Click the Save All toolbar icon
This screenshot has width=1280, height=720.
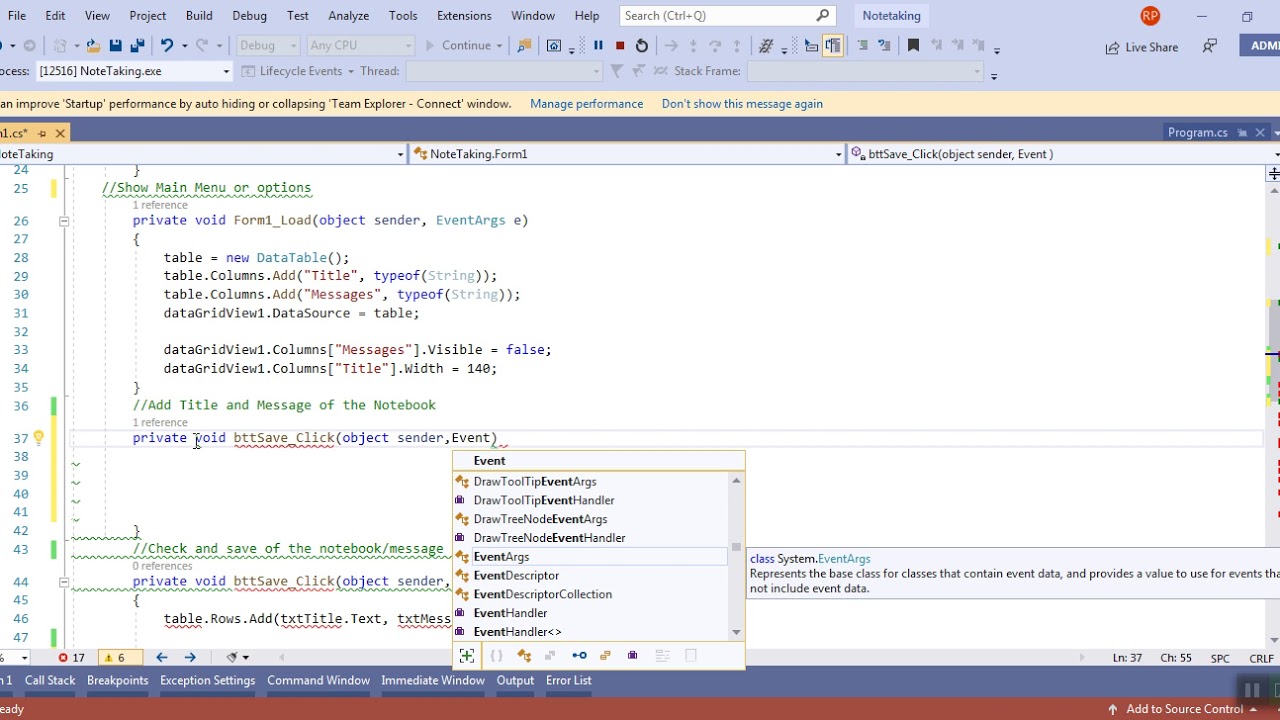click(137, 45)
